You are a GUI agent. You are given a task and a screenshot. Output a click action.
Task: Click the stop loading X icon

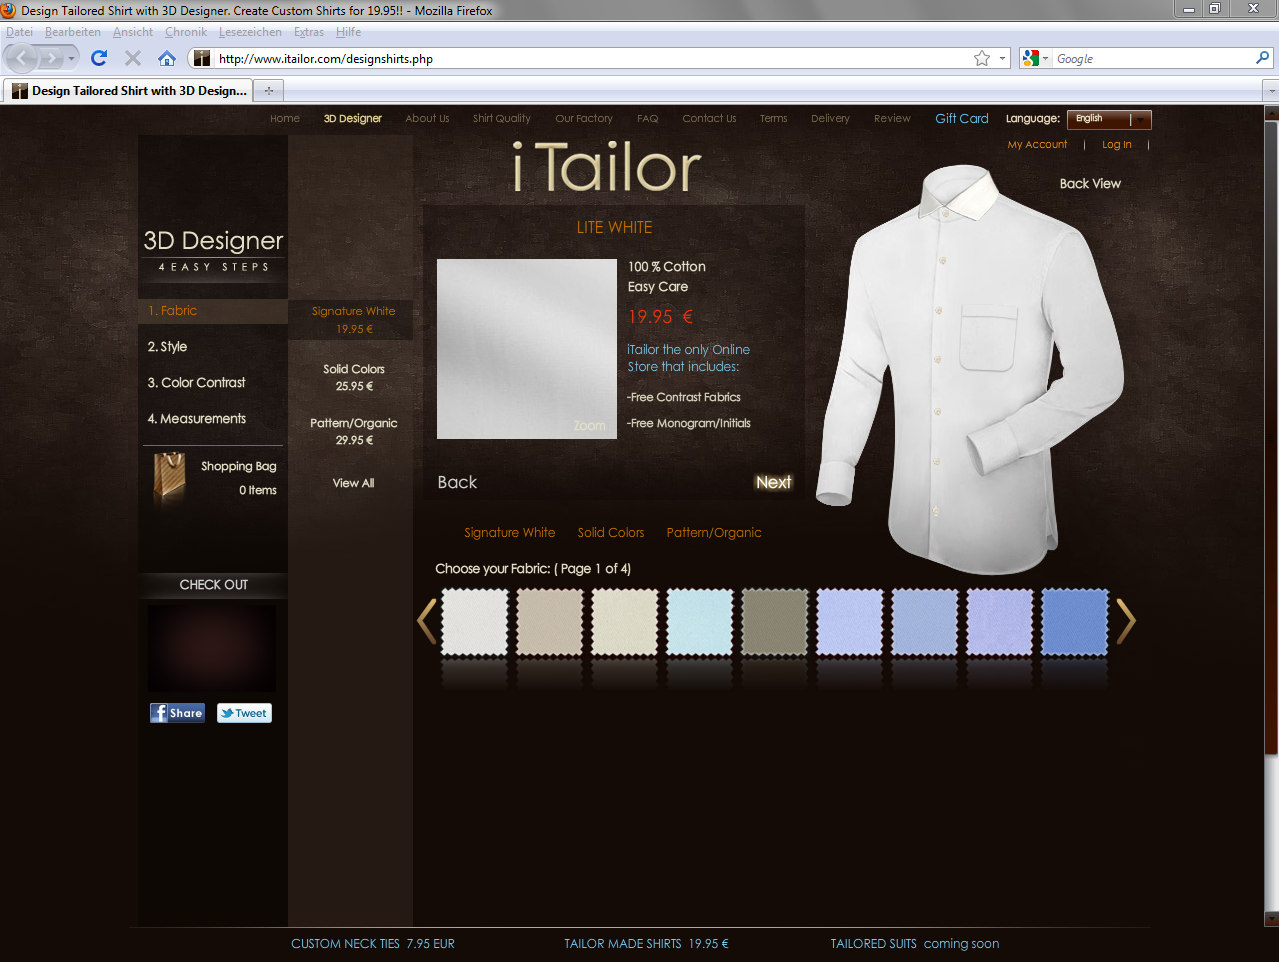coord(132,58)
